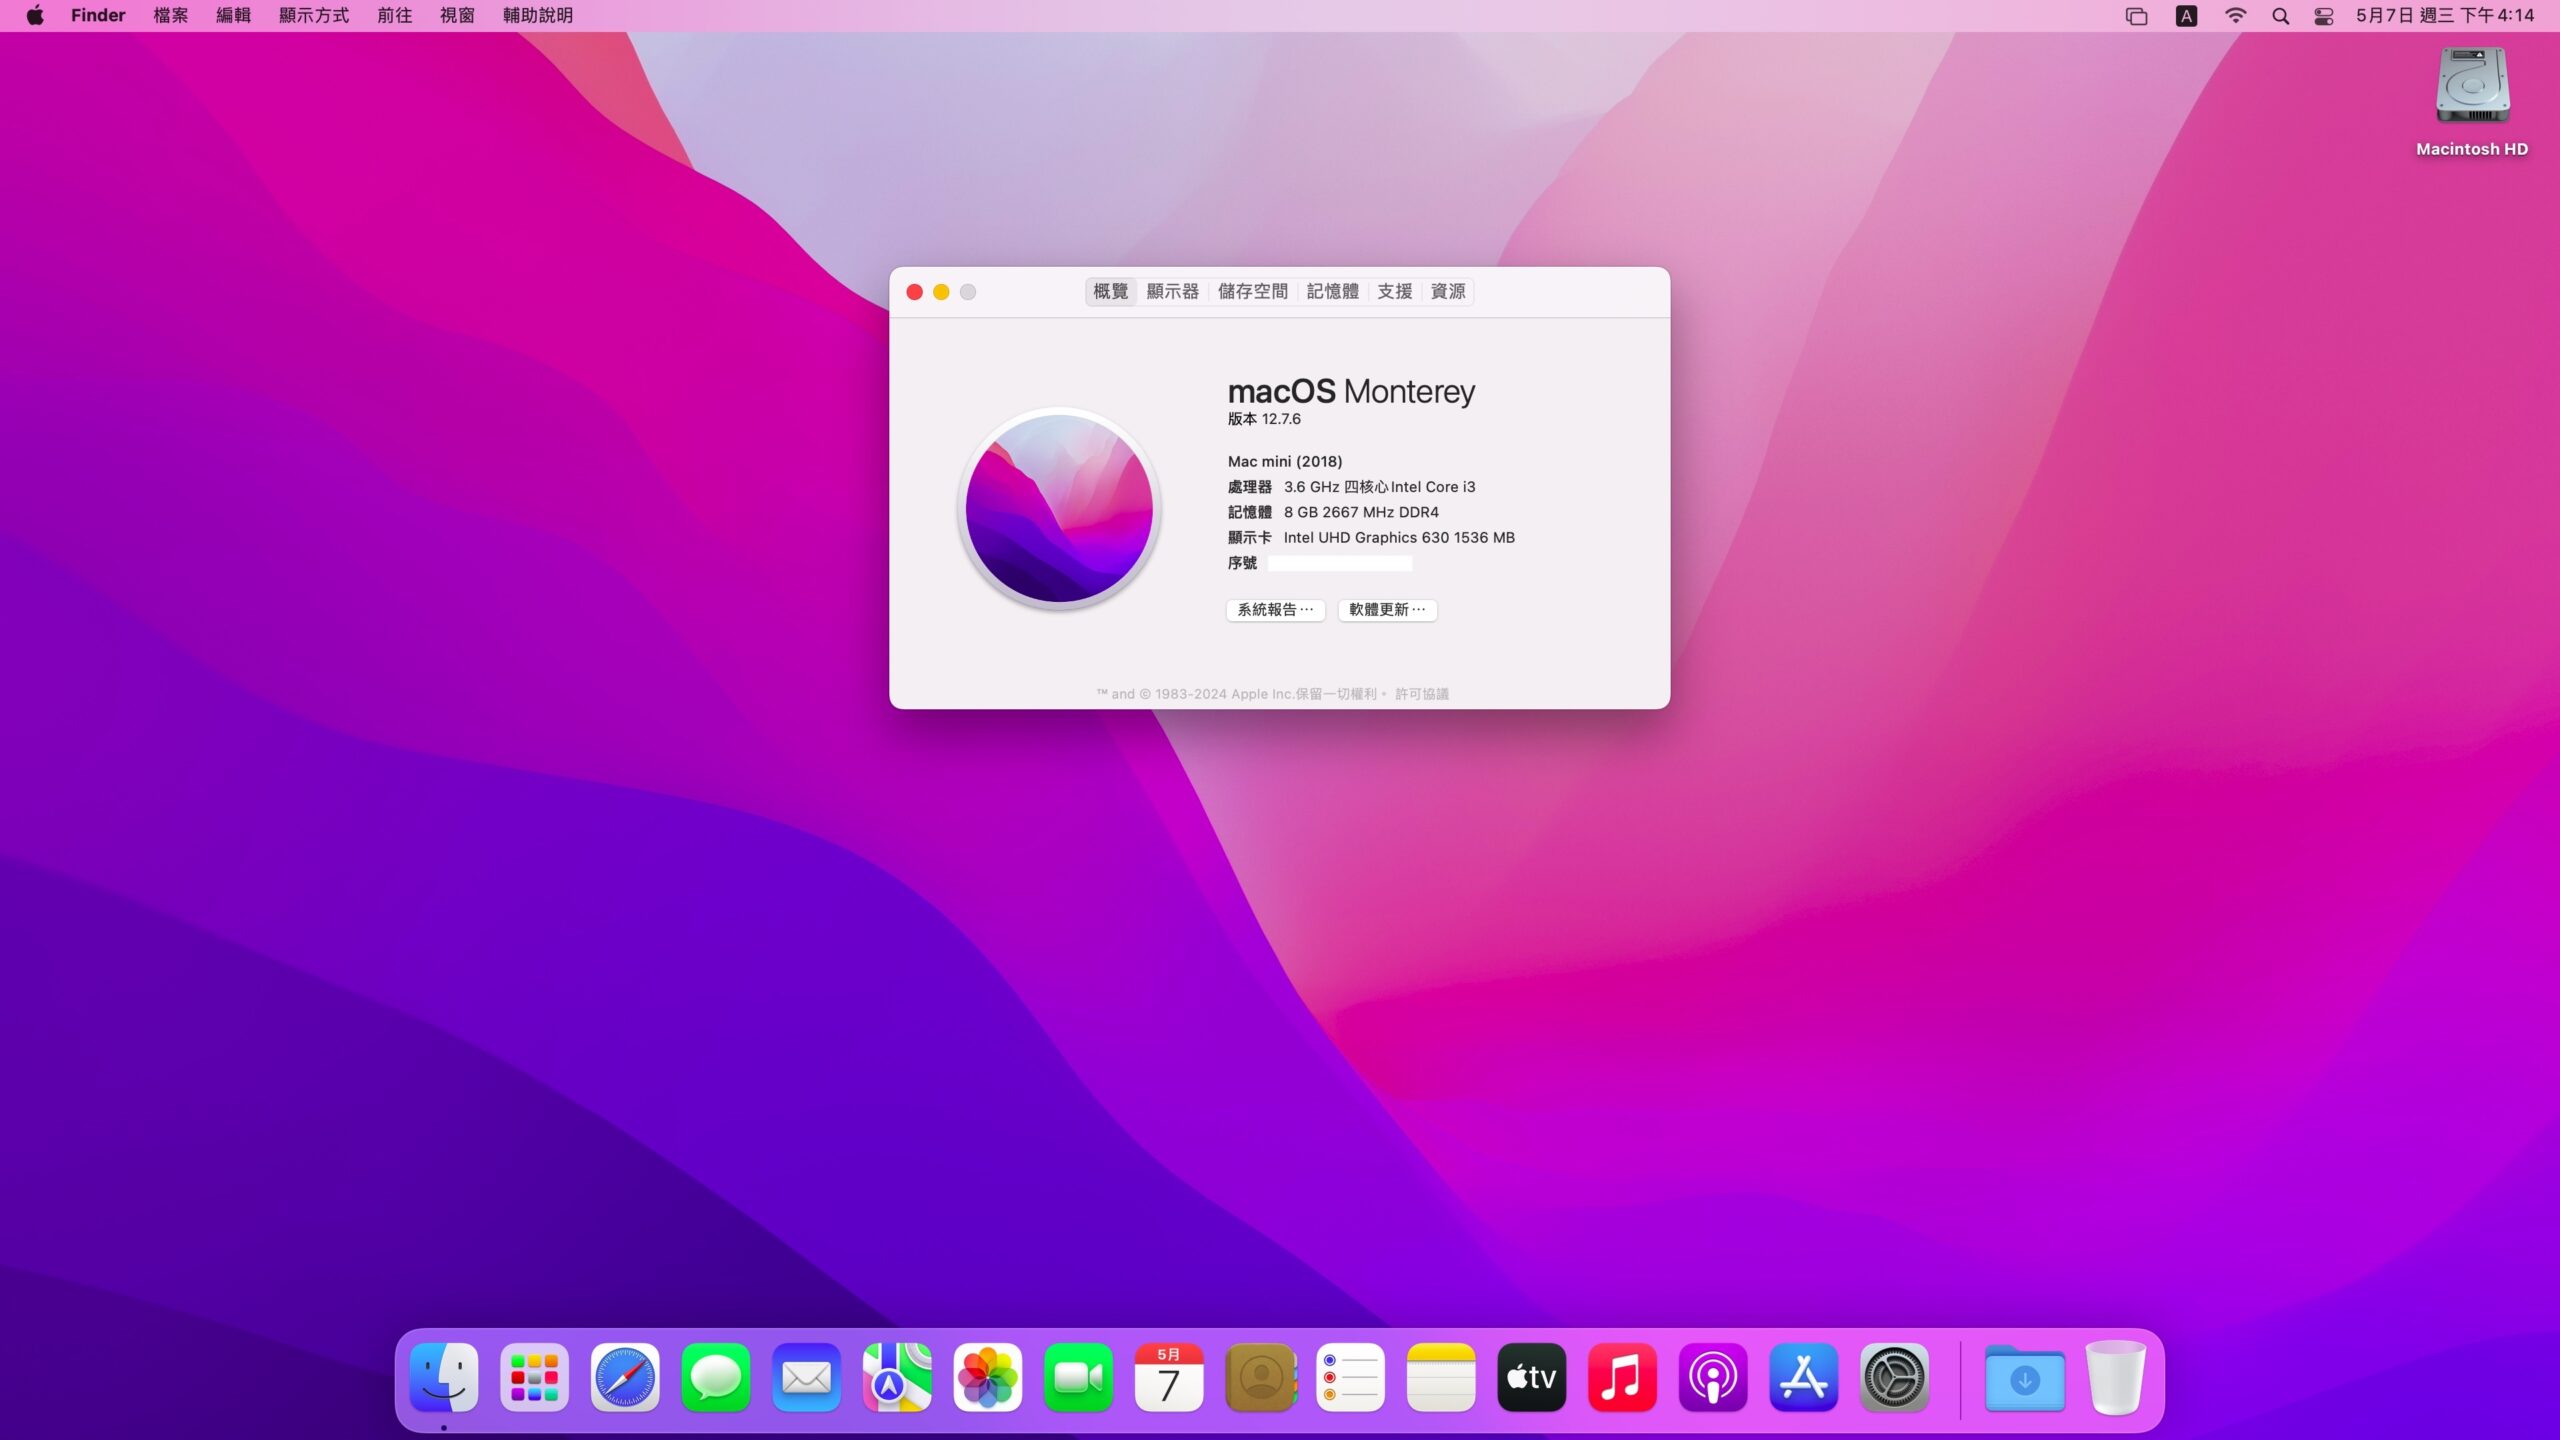2560x1440 pixels.
Task: Open Contacts app in Dock
Action: pos(1260,1377)
